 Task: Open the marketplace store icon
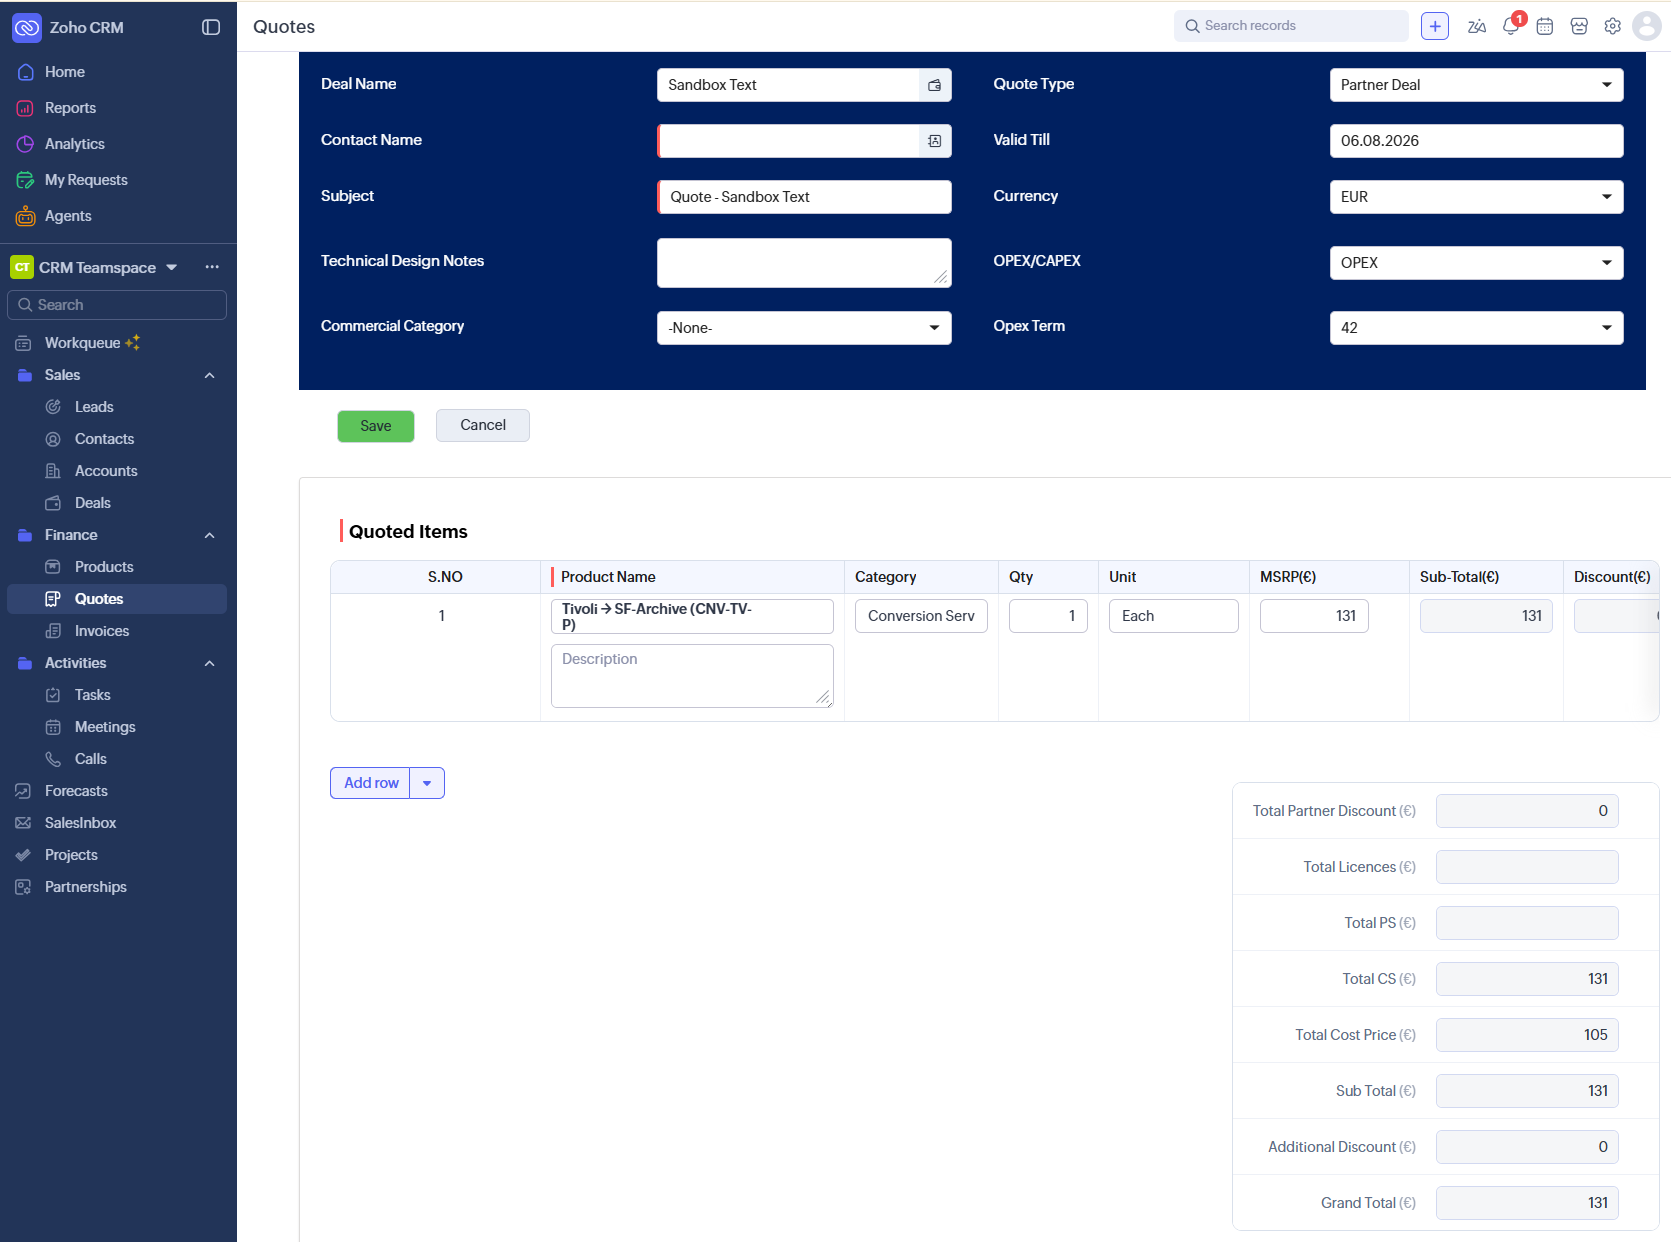pos(1579,27)
